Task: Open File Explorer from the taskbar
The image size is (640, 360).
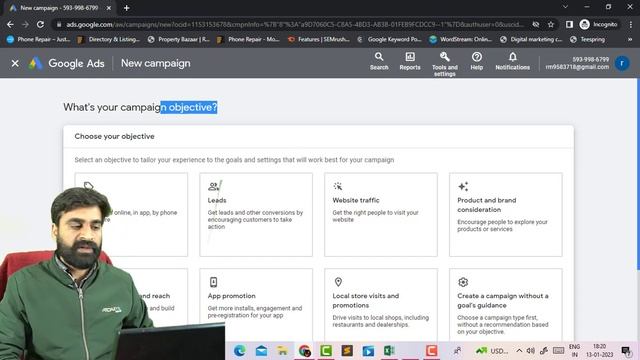Action: click(x=282, y=351)
